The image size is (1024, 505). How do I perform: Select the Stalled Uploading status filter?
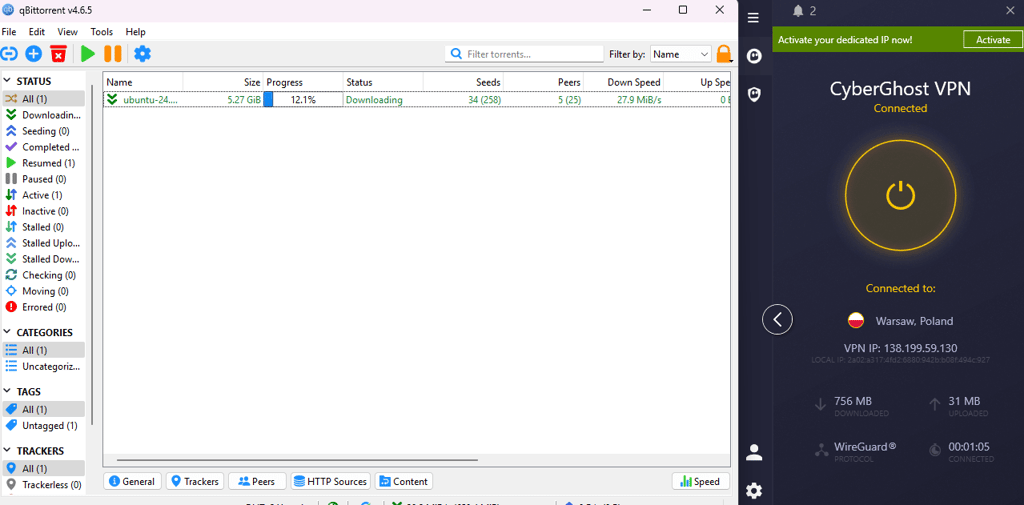[x=43, y=243]
